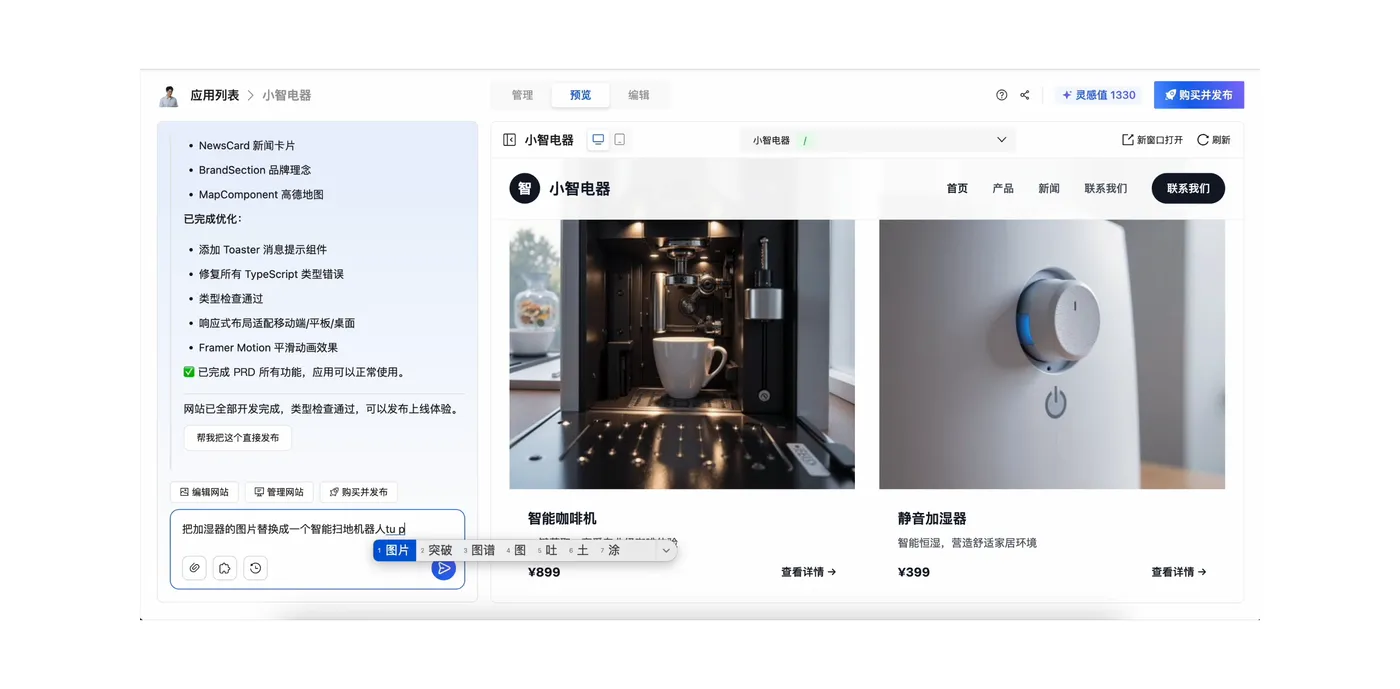Select IME candidate 图谱

[x=480, y=550]
